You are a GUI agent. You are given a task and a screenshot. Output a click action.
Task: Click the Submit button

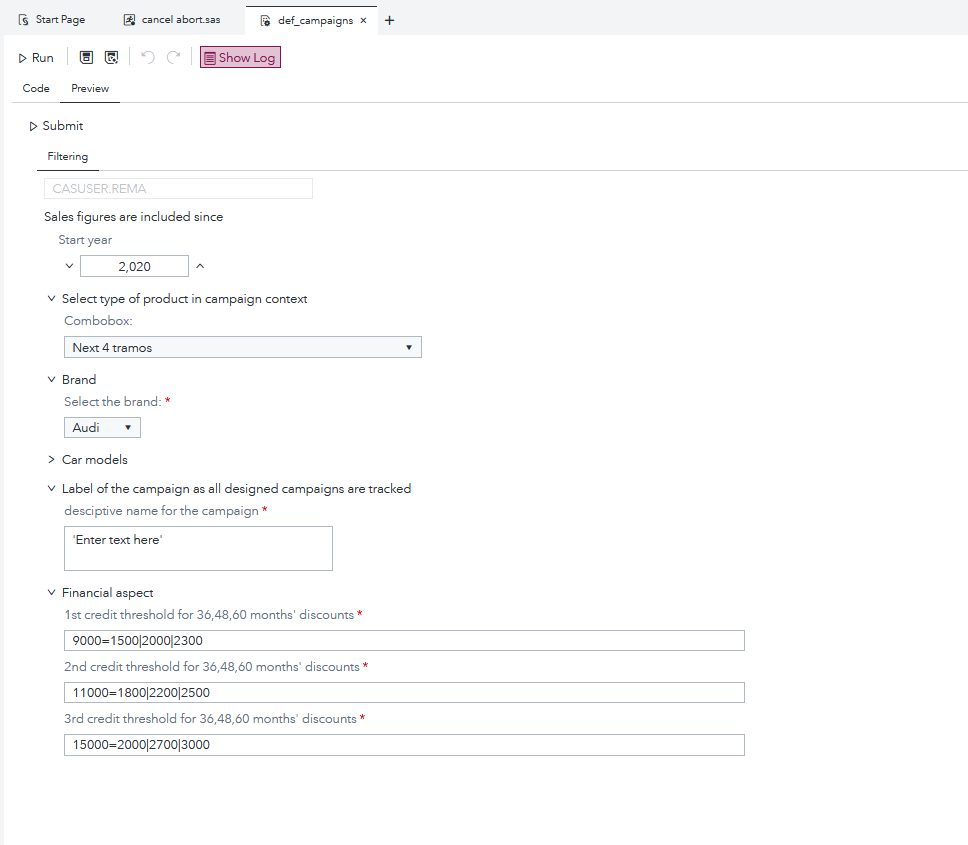pos(56,126)
